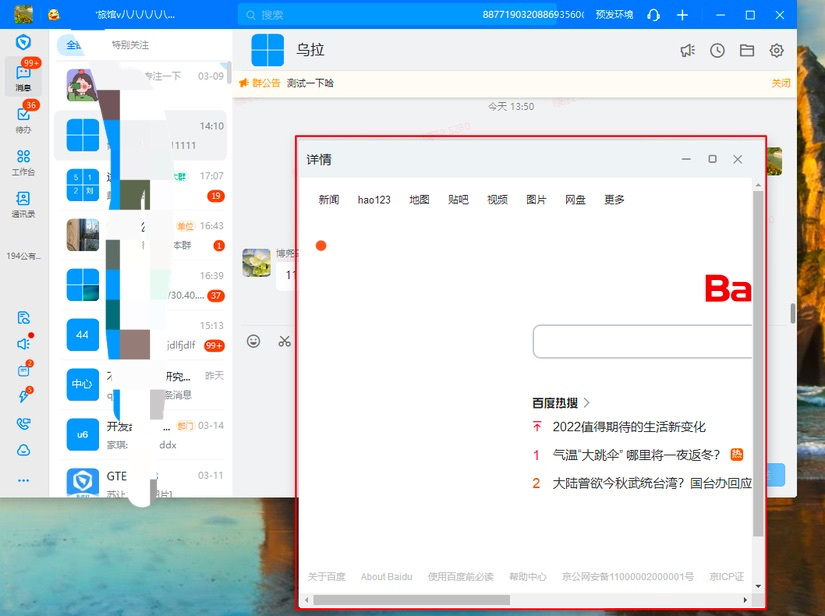Expand 百度热搜 with the chevron arrow
Viewport: 825px width, 616px height.
587,403
